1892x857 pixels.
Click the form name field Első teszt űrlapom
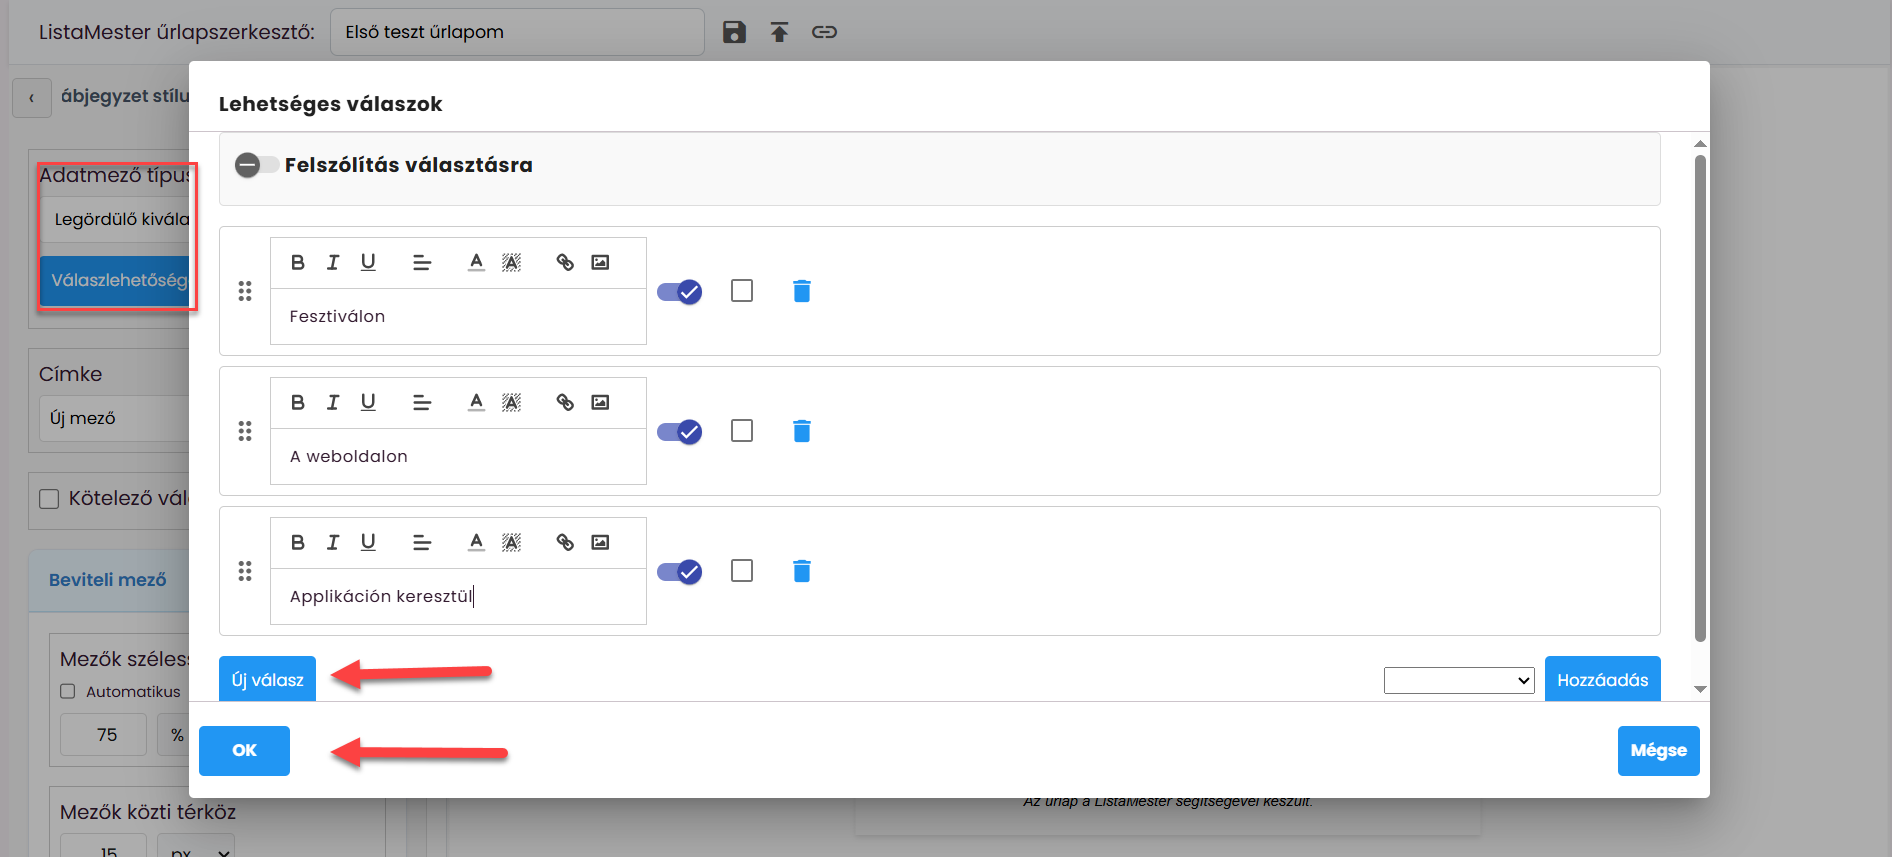coord(517,32)
